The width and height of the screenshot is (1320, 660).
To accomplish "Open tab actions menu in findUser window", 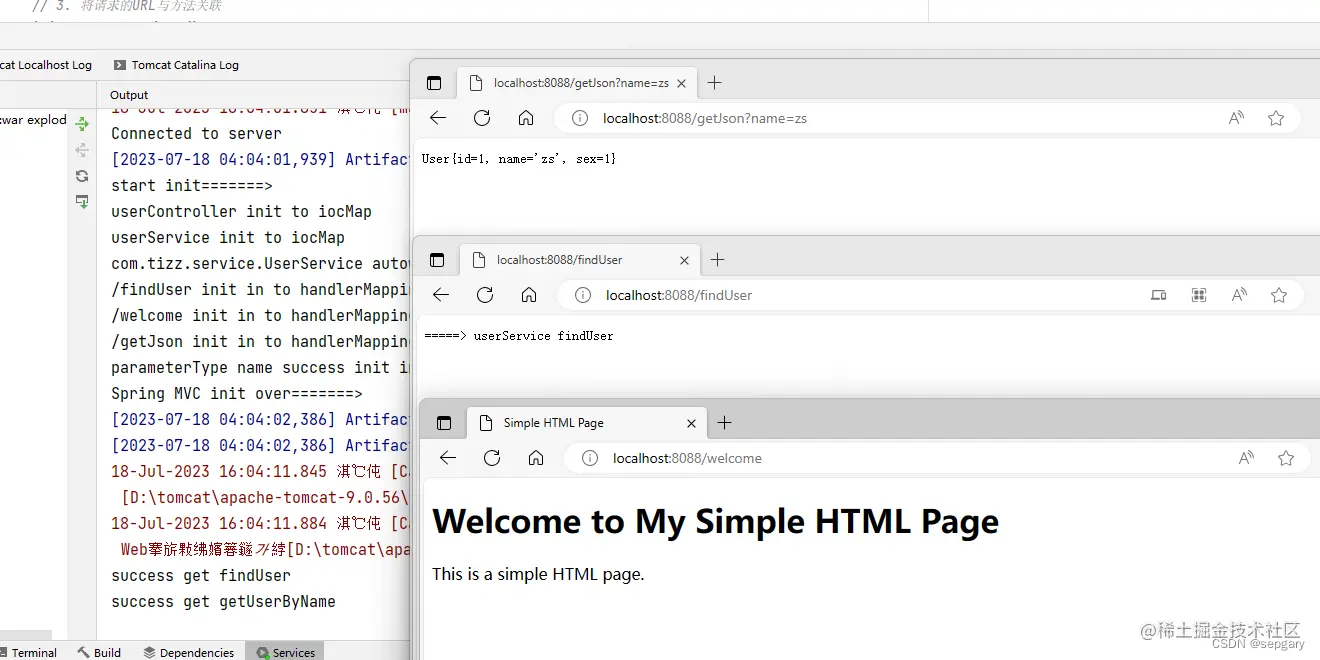I will click(437, 260).
